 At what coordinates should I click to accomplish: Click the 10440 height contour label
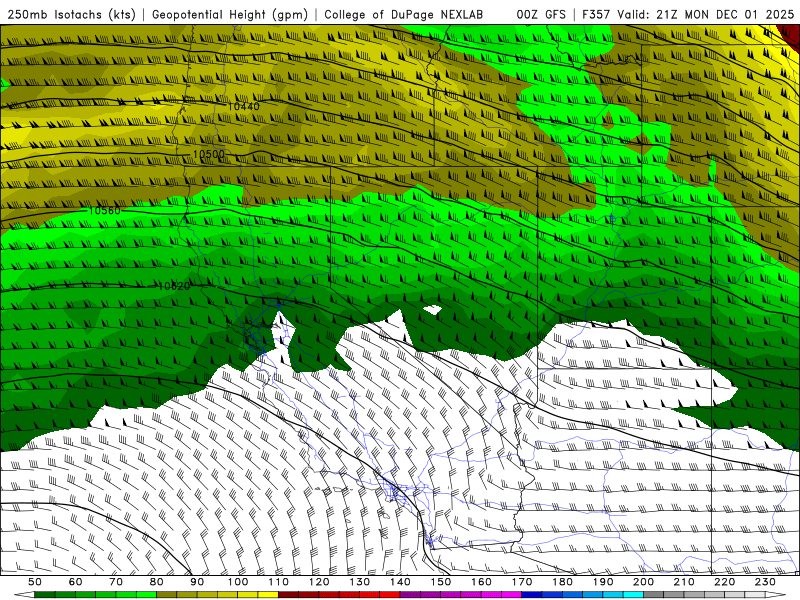243,106
